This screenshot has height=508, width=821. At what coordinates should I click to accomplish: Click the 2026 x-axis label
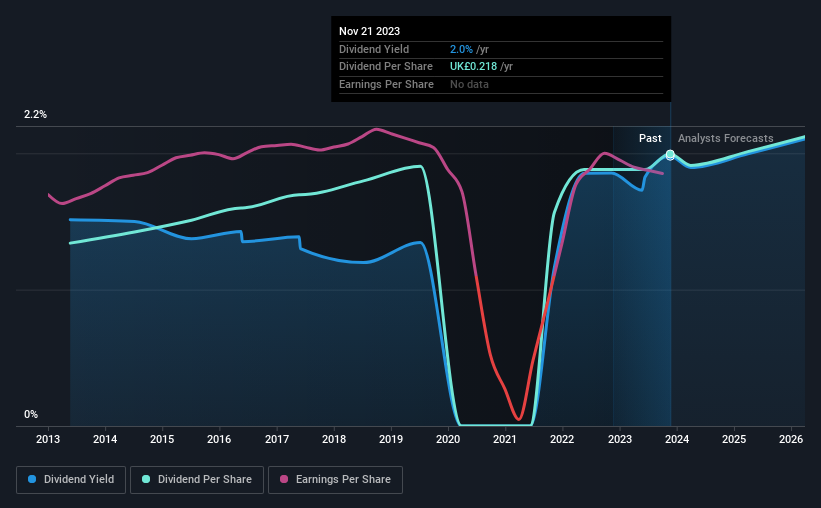791,439
